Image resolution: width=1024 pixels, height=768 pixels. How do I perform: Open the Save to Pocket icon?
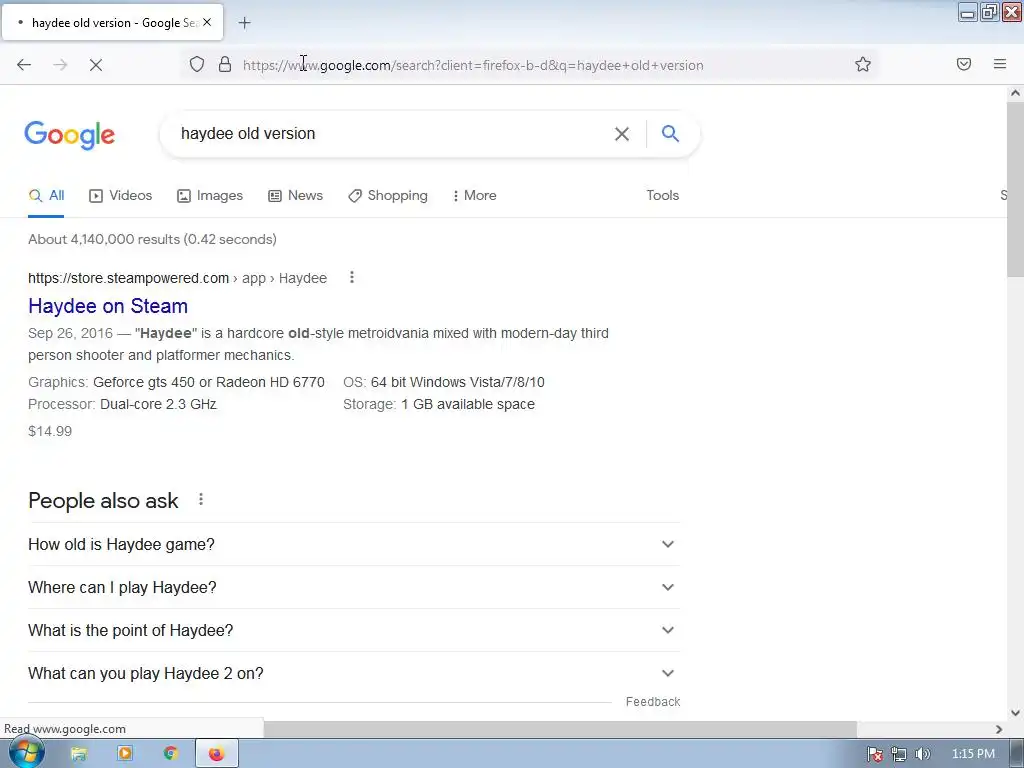coord(964,64)
